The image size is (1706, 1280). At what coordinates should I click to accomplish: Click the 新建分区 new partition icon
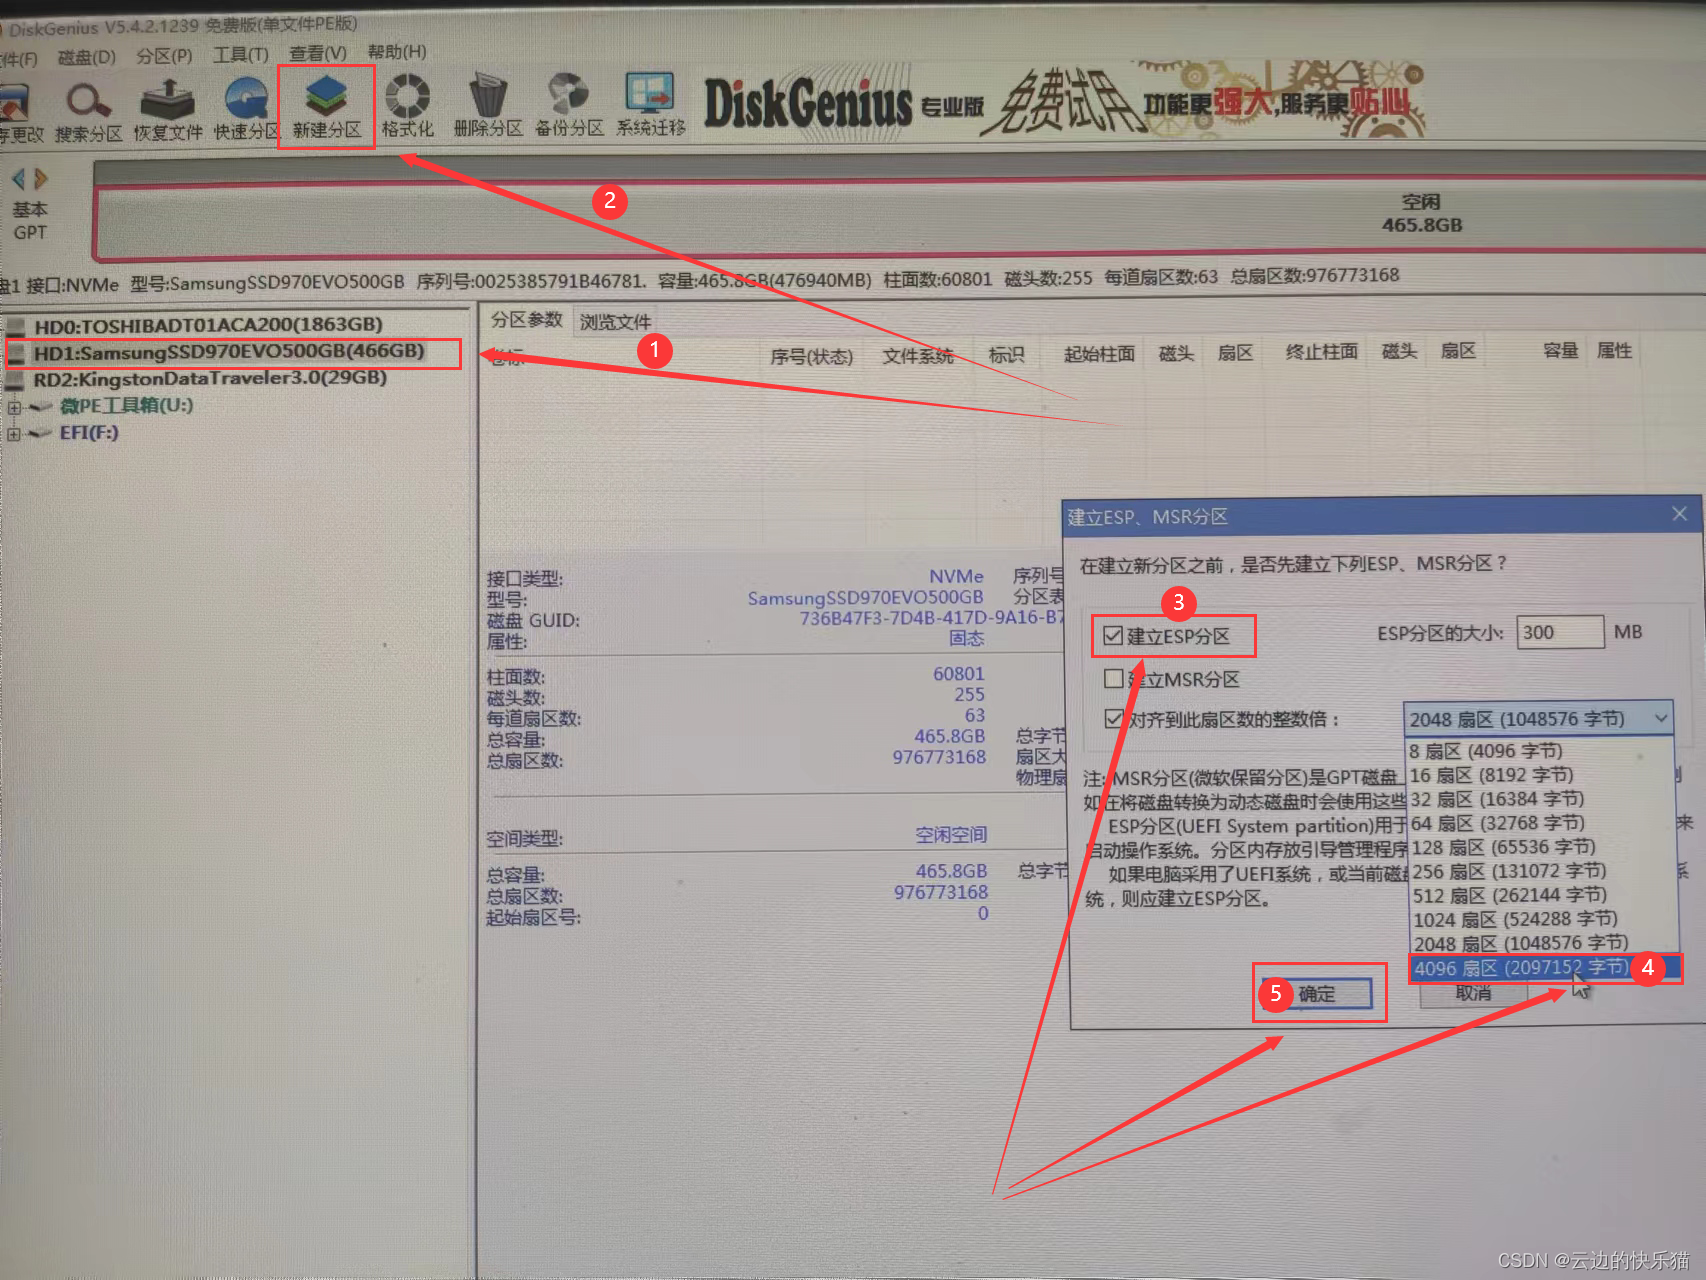(326, 108)
